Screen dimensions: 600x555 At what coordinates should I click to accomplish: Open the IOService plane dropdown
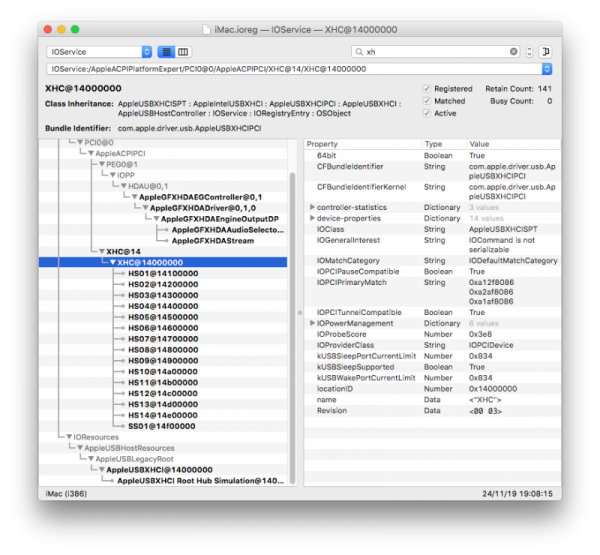pos(99,52)
